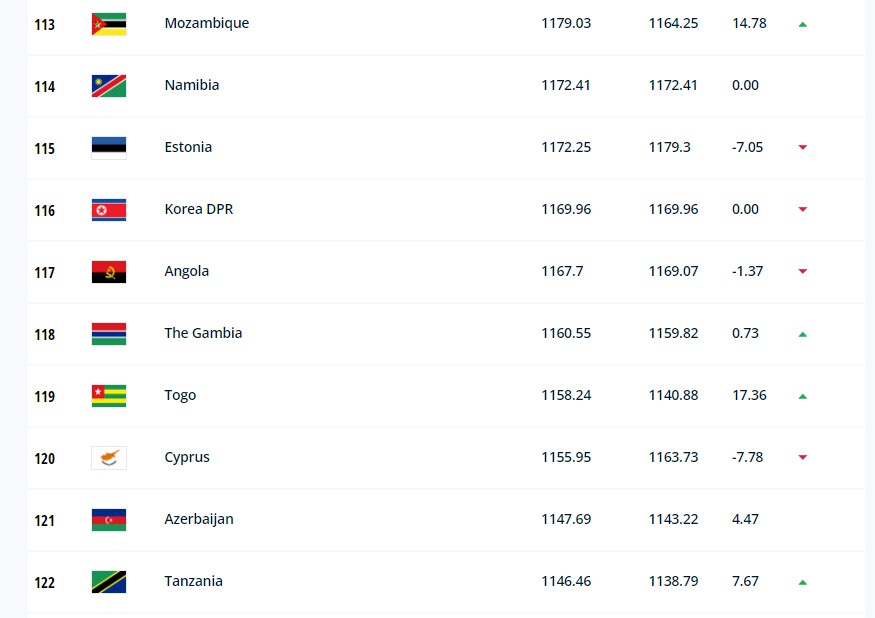This screenshot has width=875, height=618.
Task: Click the Togo flag icon
Action: pos(109,396)
